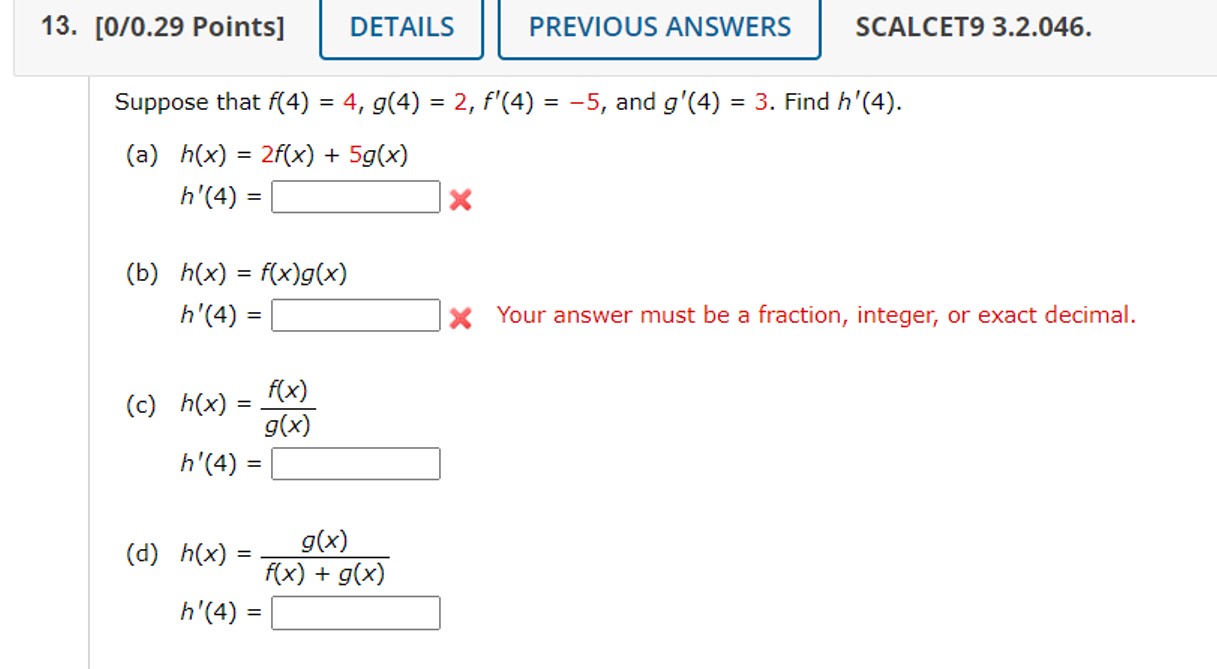1217x669 pixels.
Task: Click the answer box for part (b)
Action: pos(355,313)
